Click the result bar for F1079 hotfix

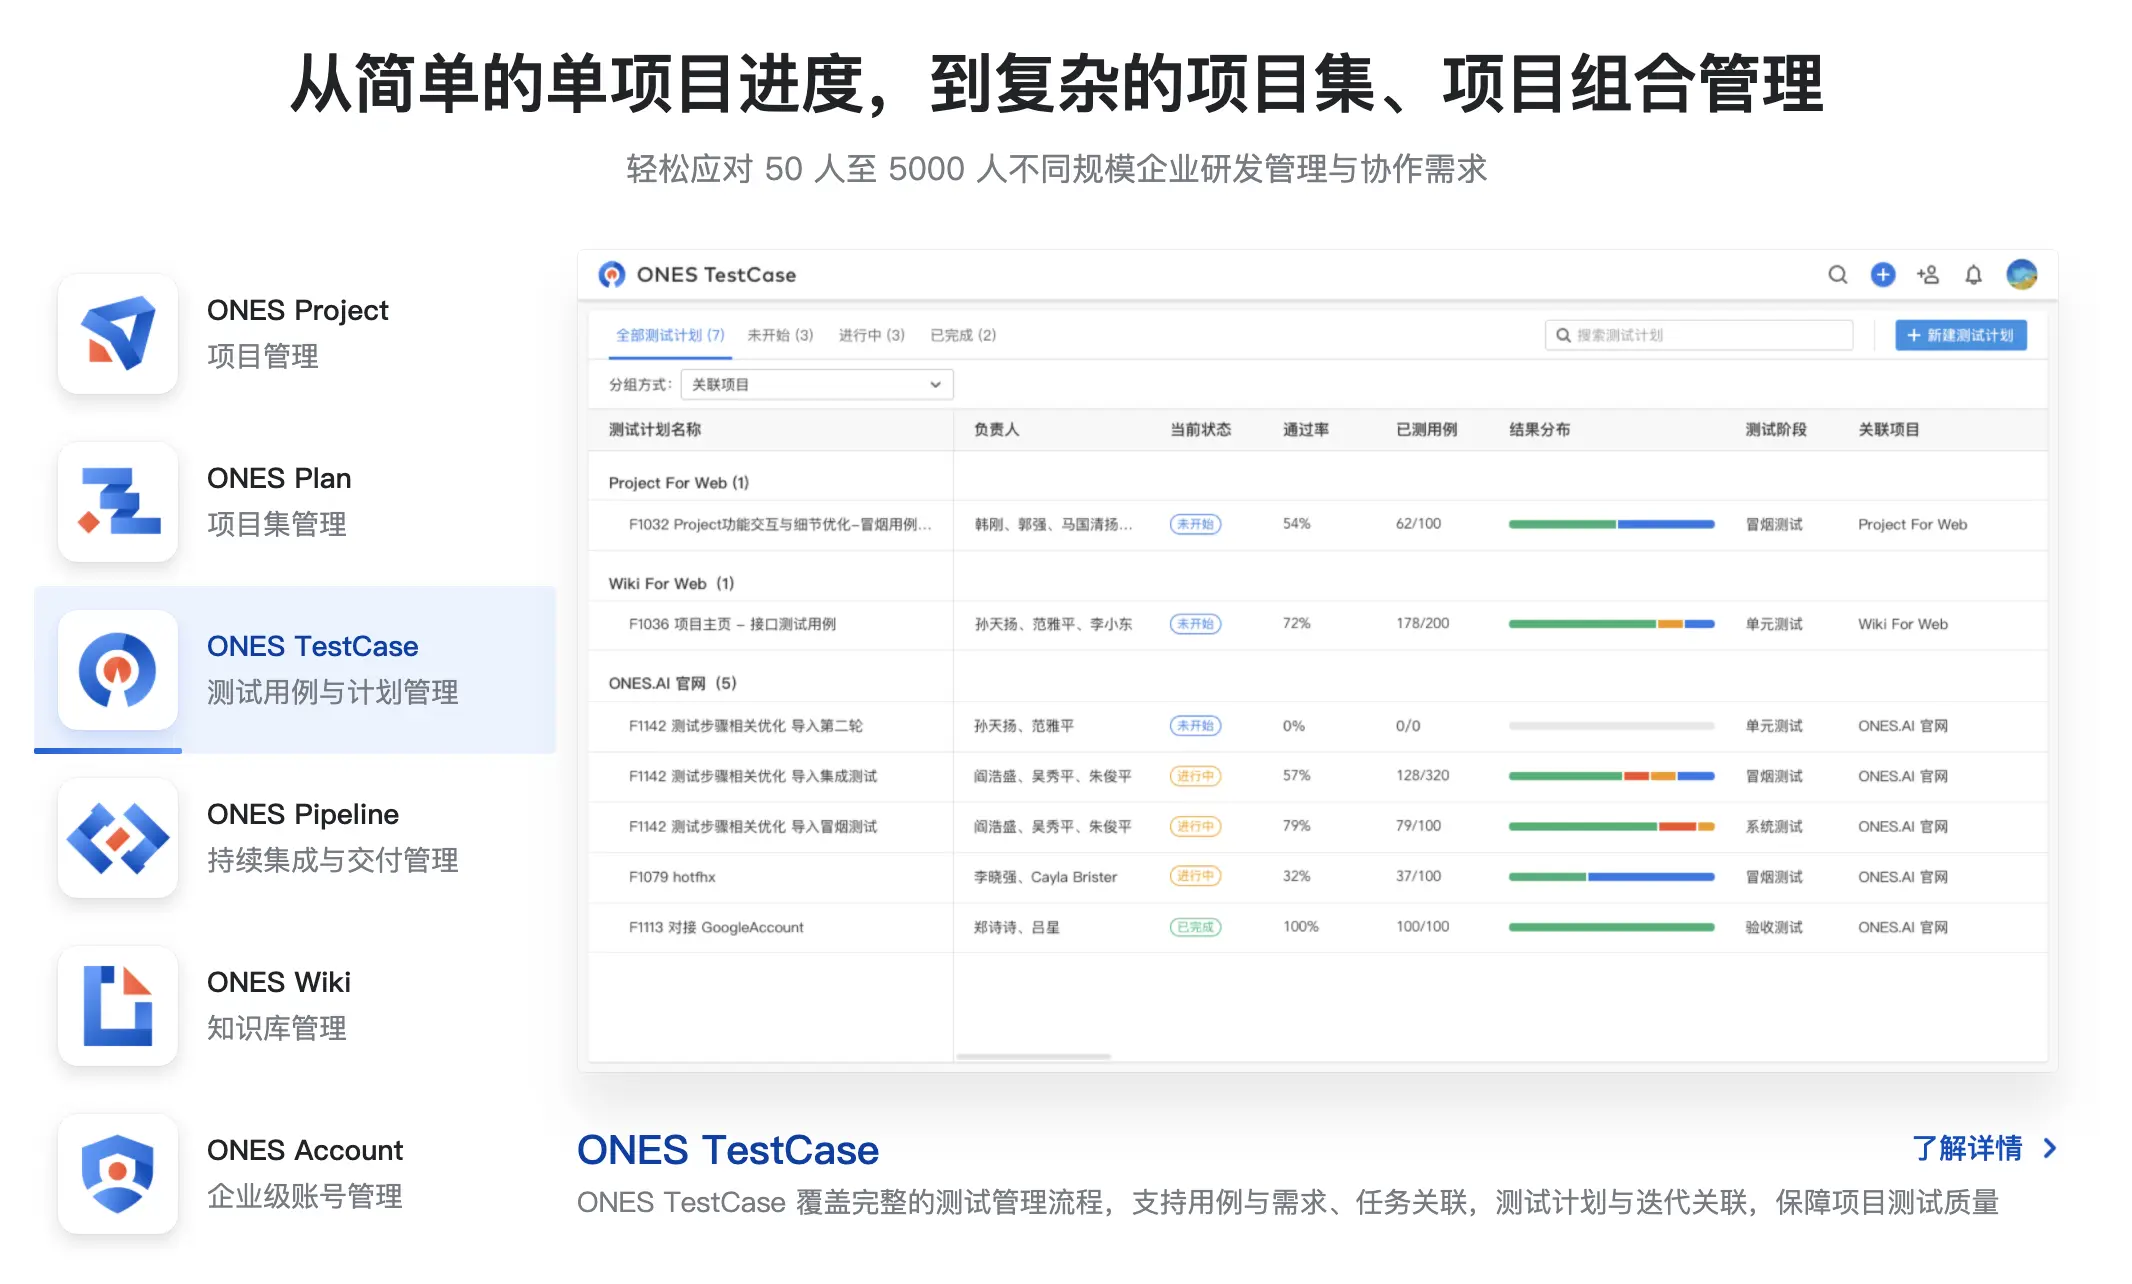[x=1610, y=877]
